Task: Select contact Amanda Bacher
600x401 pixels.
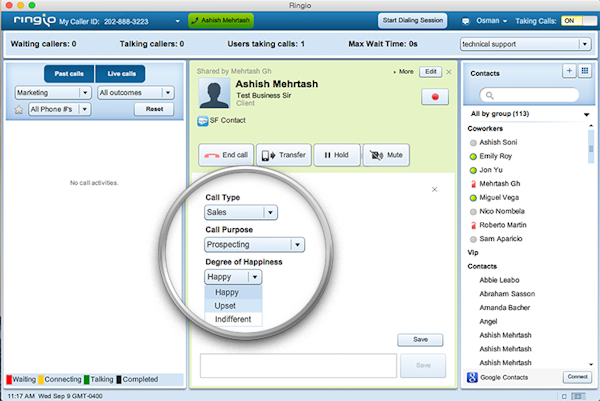Action: point(505,308)
